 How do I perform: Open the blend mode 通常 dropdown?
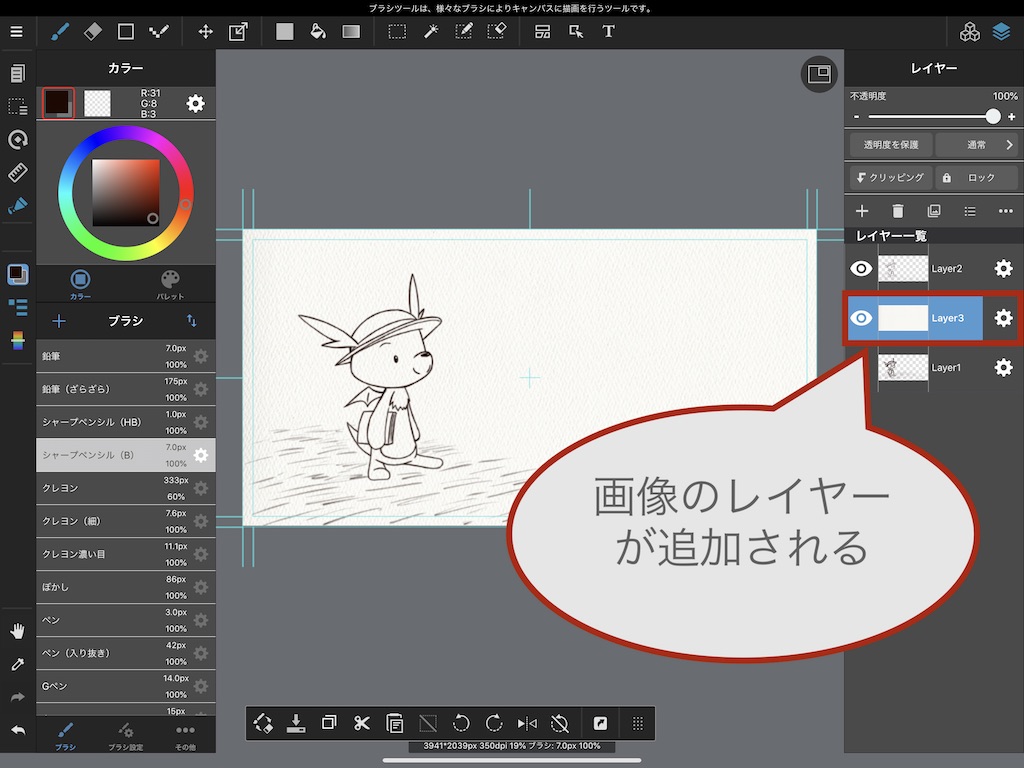point(977,145)
